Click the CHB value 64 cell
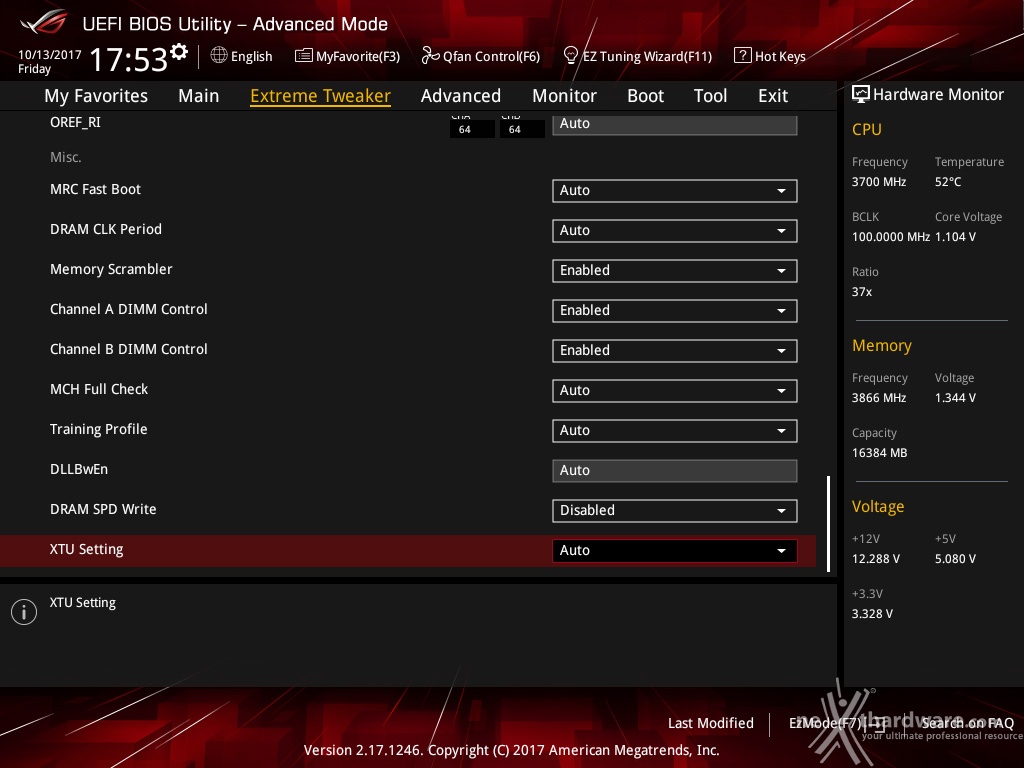The width and height of the screenshot is (1024, 768). (522, 129)
